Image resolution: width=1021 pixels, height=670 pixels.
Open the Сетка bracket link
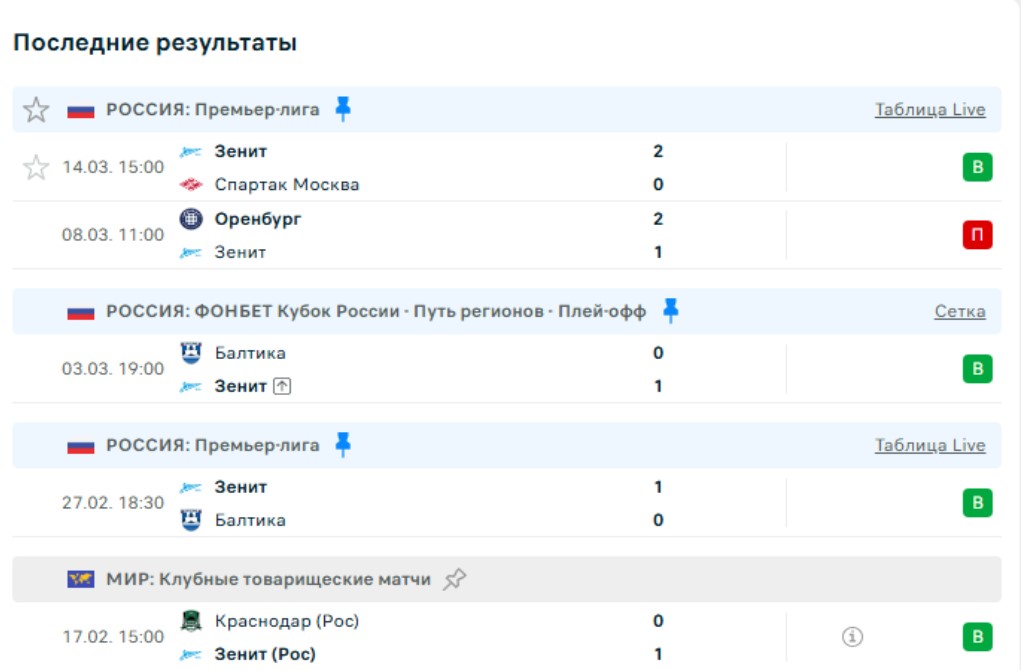(959, 312)
